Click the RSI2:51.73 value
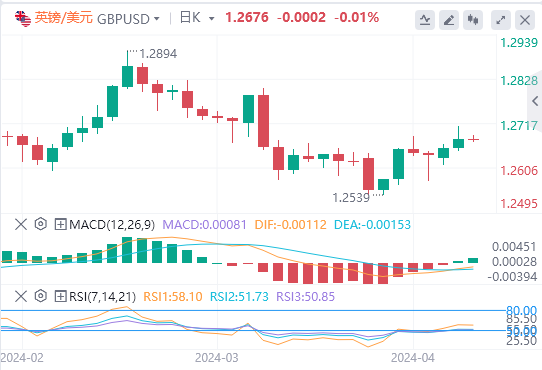Viewport: 542px width, 370px height. [239, 297]
